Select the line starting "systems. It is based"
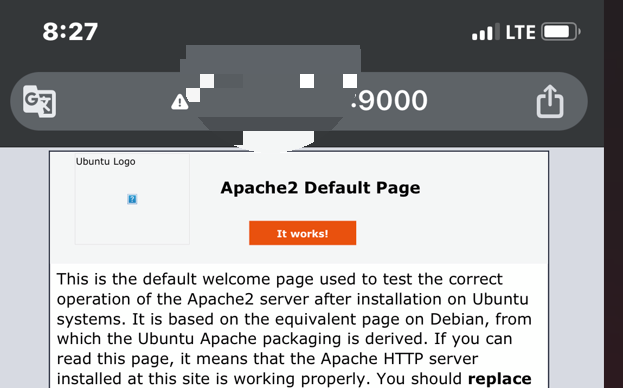This screenshot has height=388, width=623. point(294,319)
